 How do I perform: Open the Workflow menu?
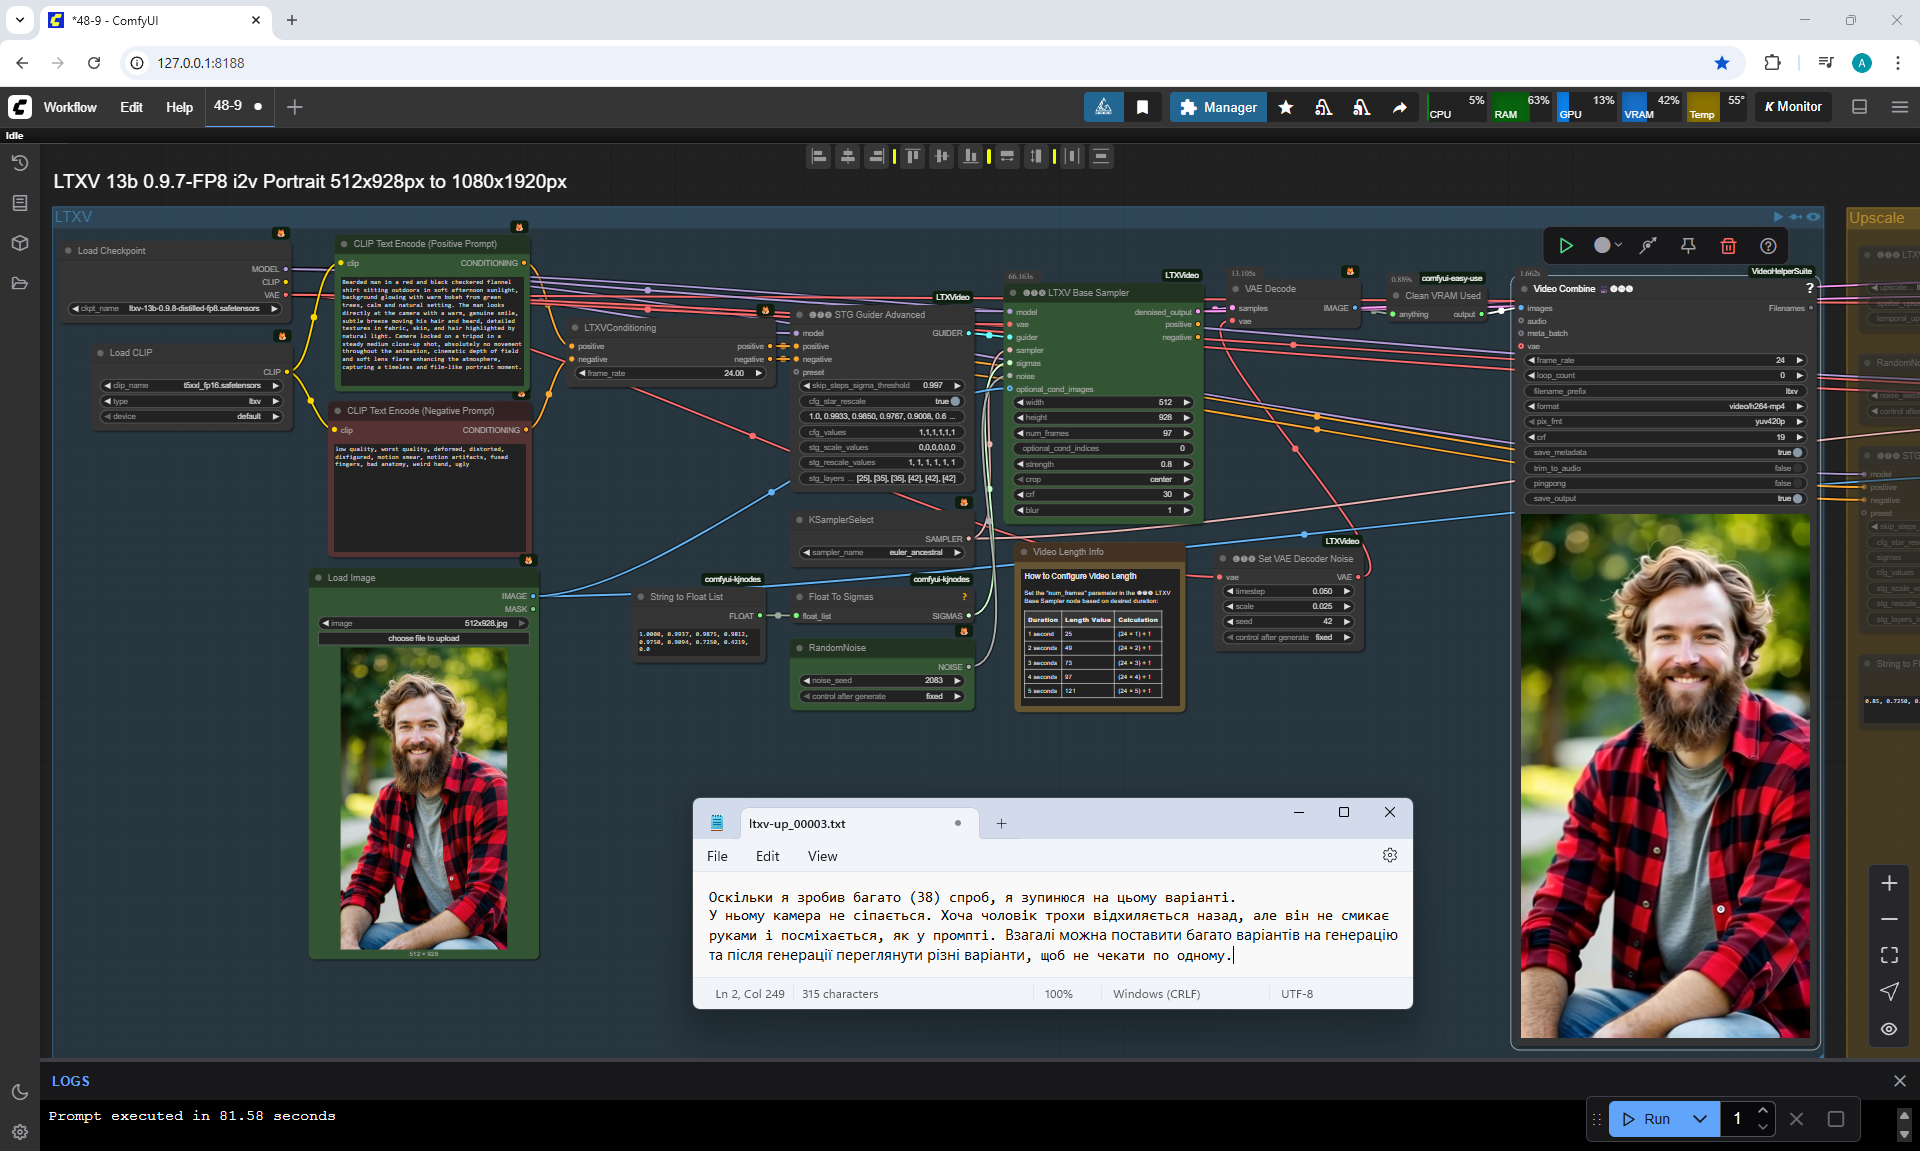(70, 107)
